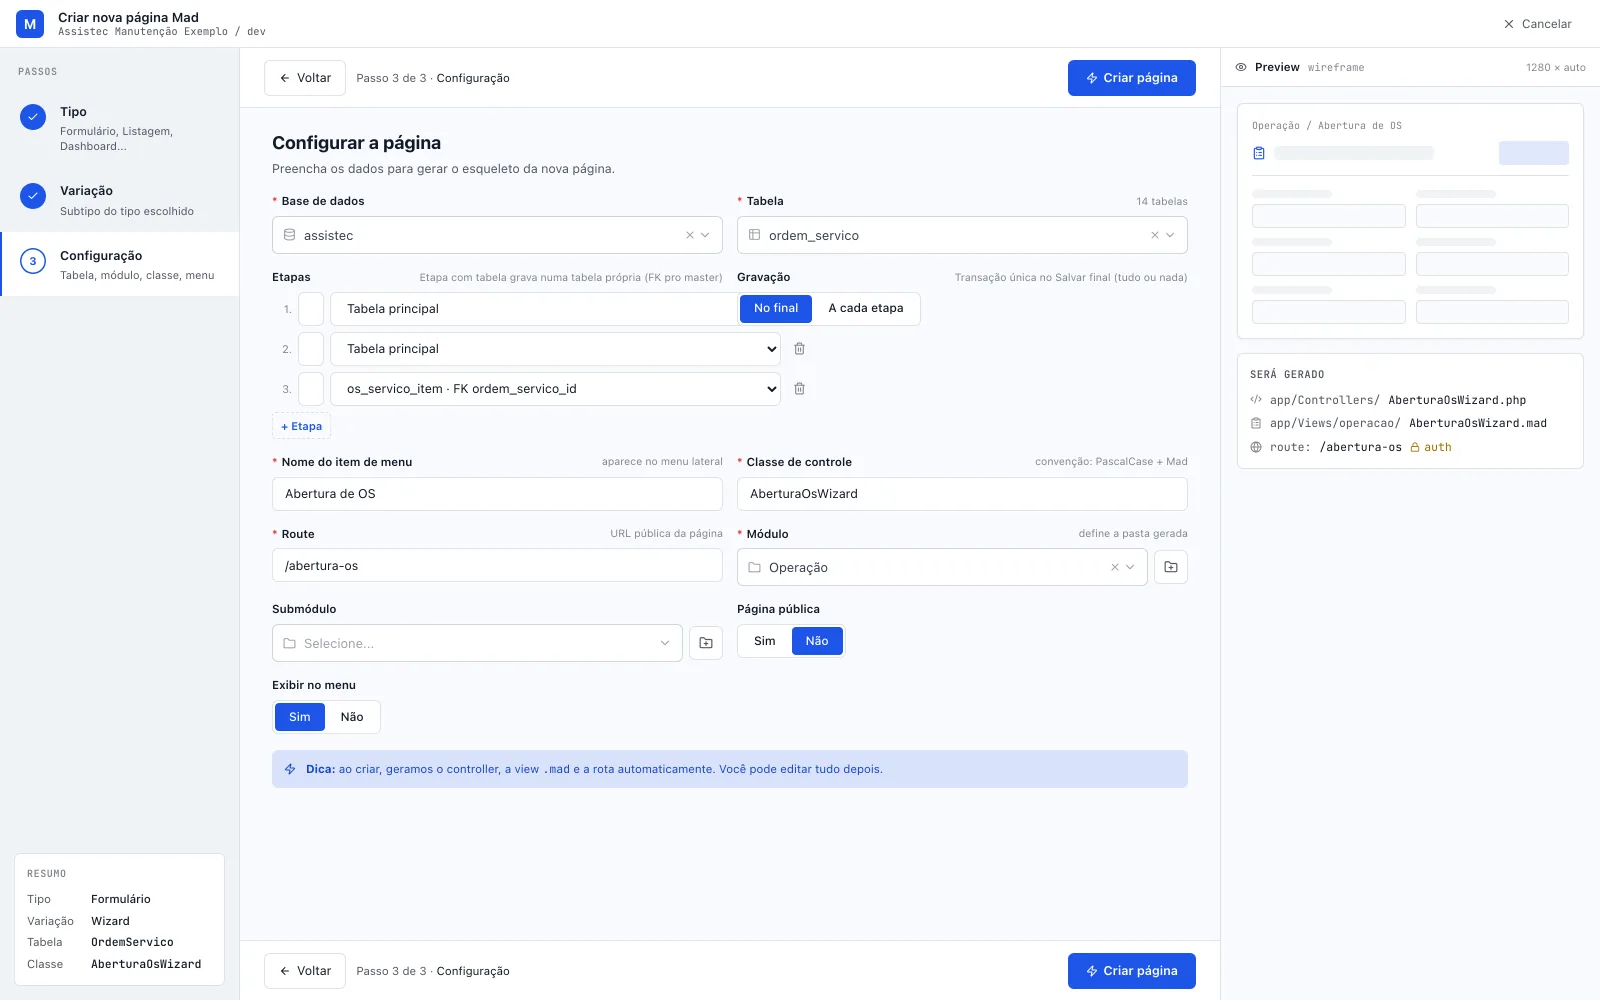Viewport: 1600px width, 1000px height.
Task: Focus the Classe de controle input
Action: tap(962, 494)
